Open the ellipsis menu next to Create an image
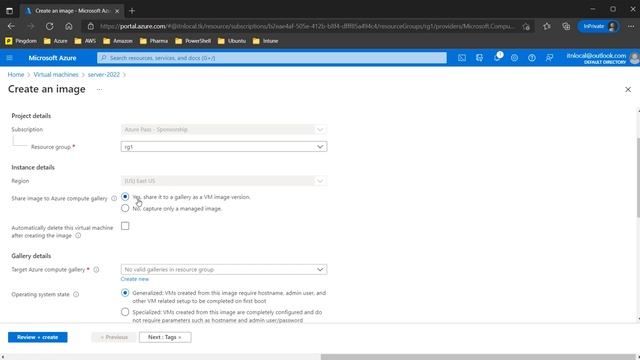This screenshot has height=360, width=640. (100, 89)
